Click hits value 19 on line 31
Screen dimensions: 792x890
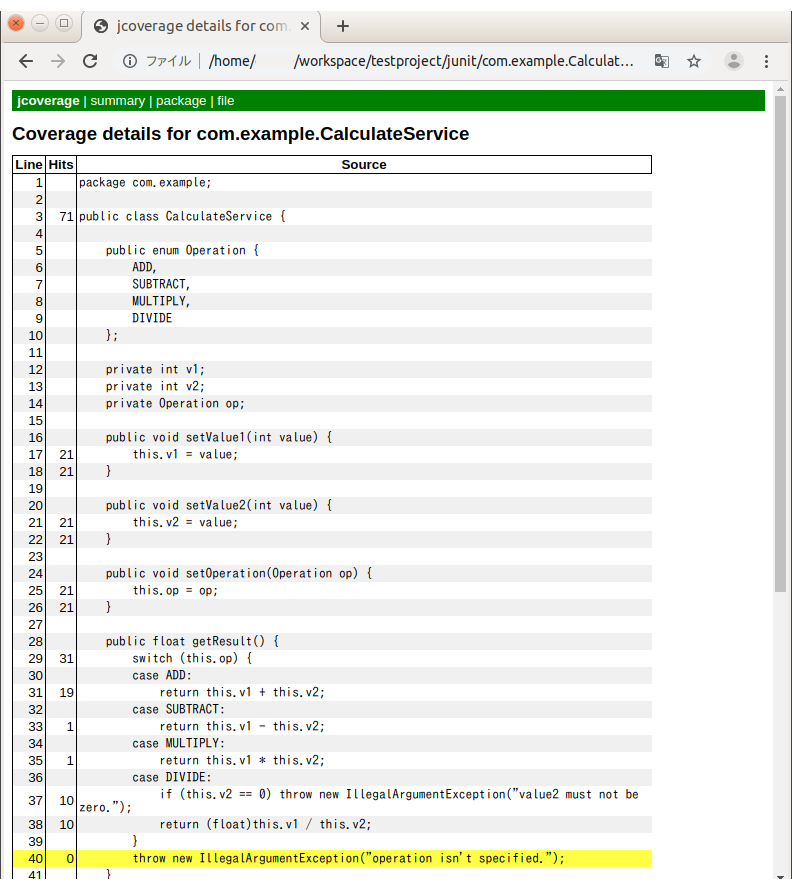66,693
